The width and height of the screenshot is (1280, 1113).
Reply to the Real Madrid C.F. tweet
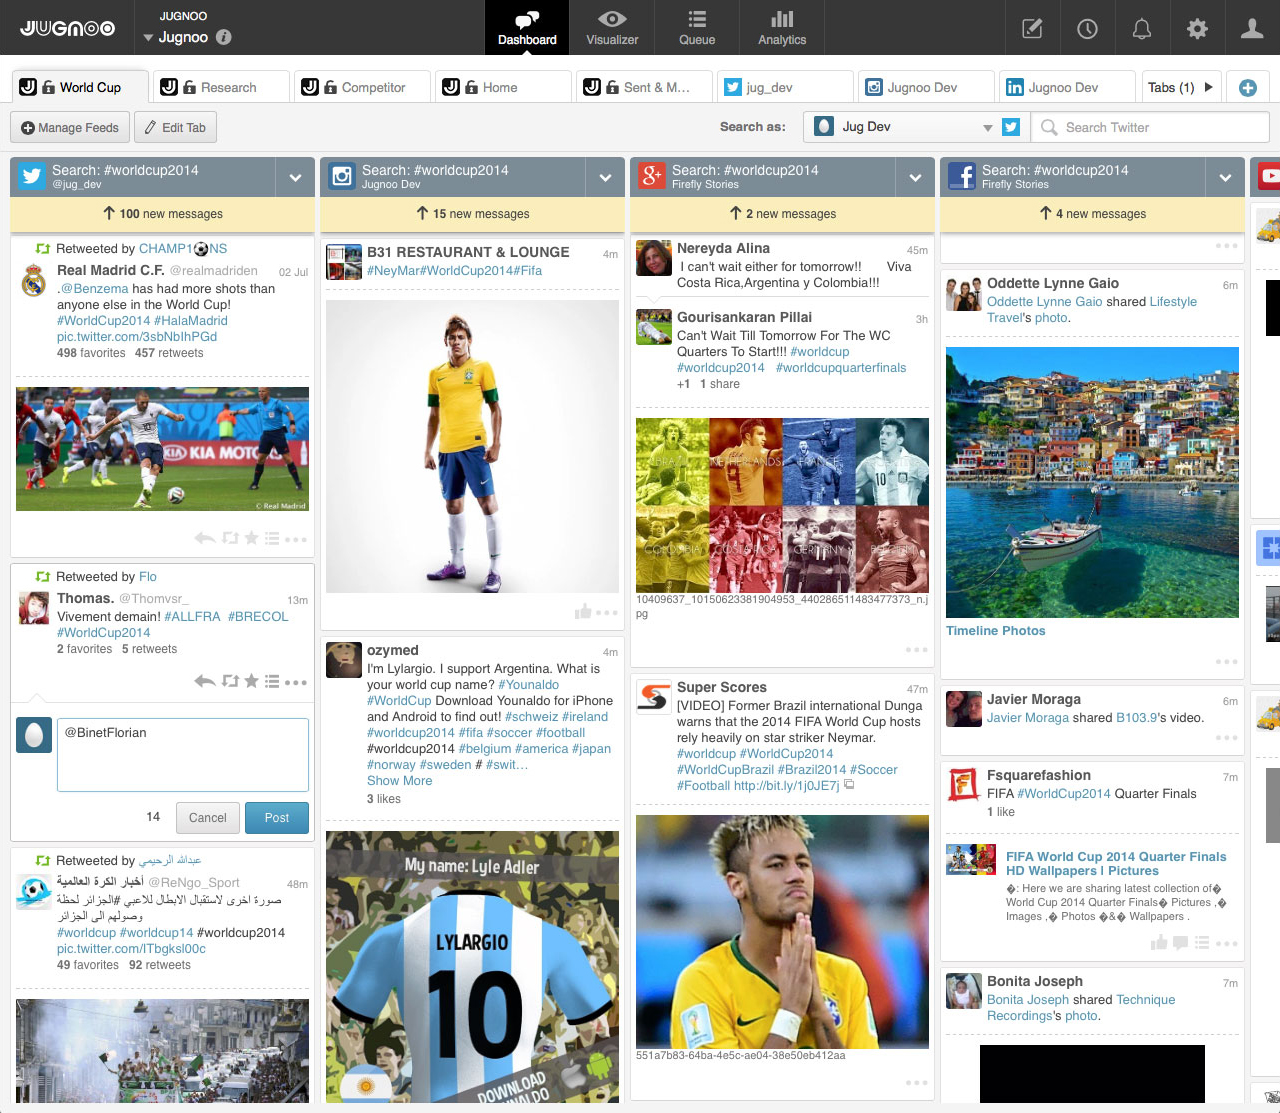[204, 538]
